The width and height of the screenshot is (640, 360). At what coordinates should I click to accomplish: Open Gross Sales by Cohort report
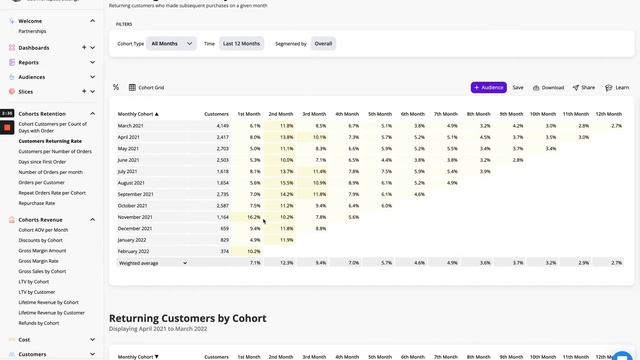pyautogui.click(x=42, y=271)
